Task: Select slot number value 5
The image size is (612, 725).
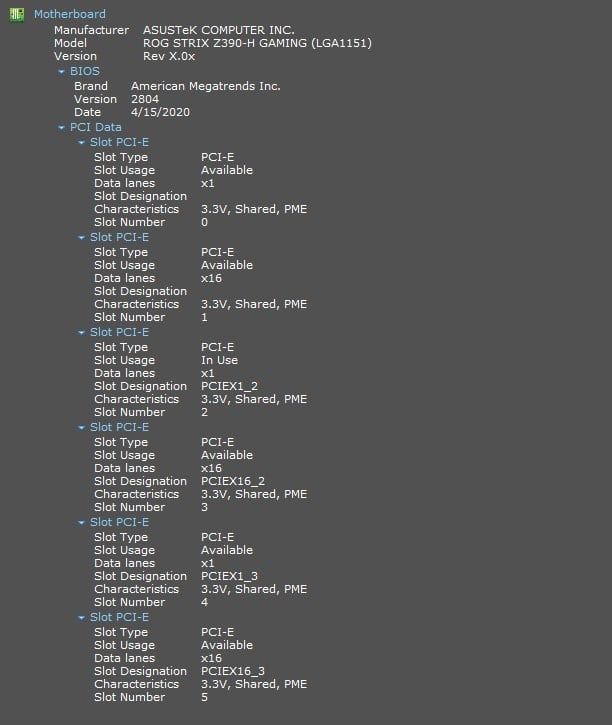Action: tap(204, 697)
